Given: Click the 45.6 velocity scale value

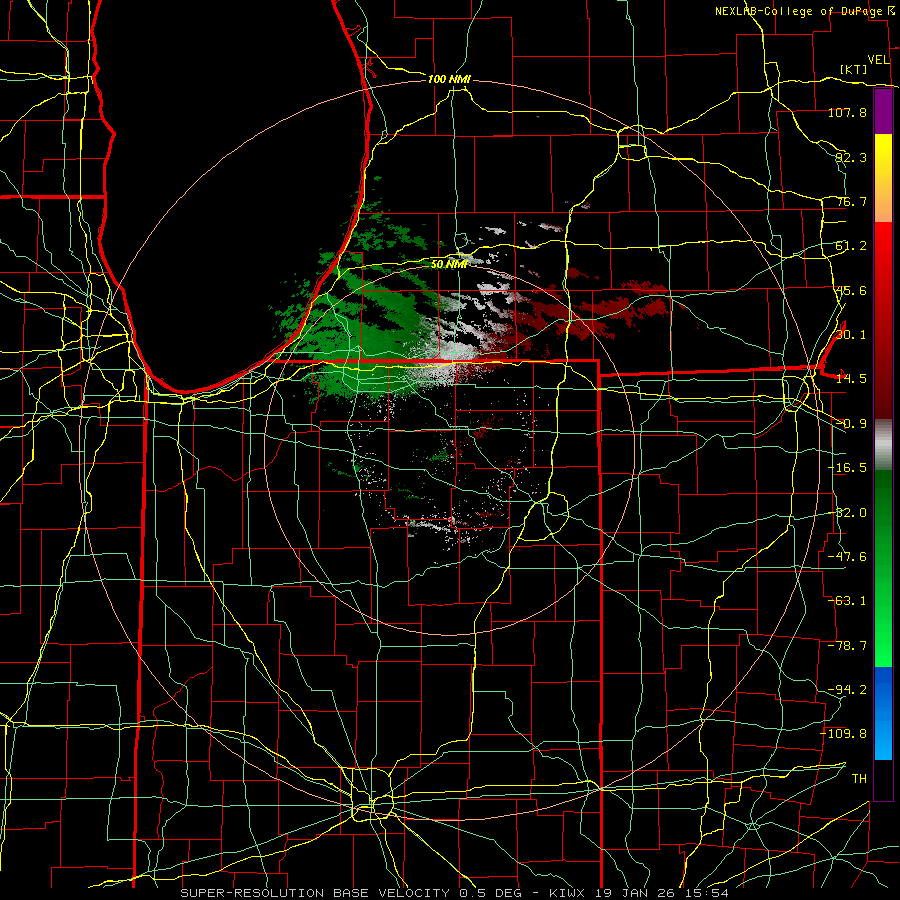Looking at the screenshot, I should [851, 290].
